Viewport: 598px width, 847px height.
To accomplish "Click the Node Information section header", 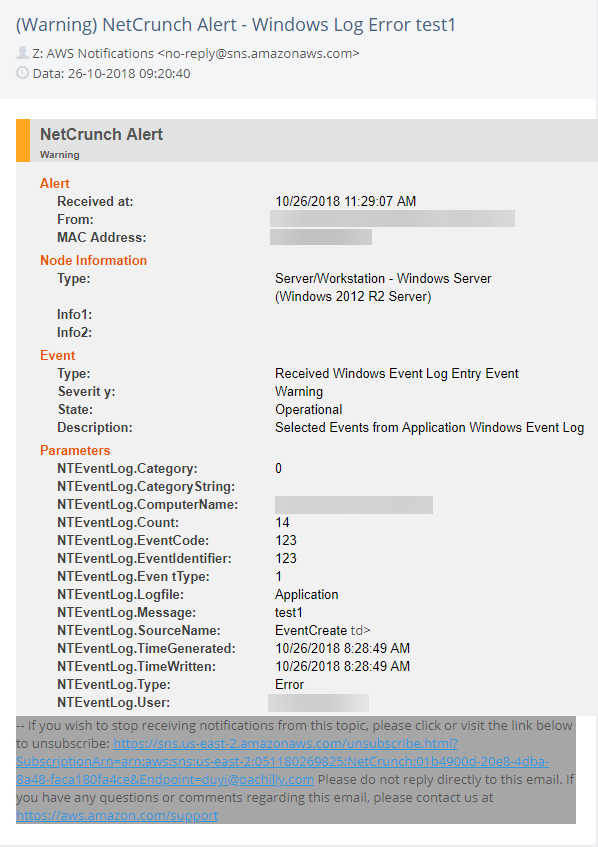I will 93,260.
